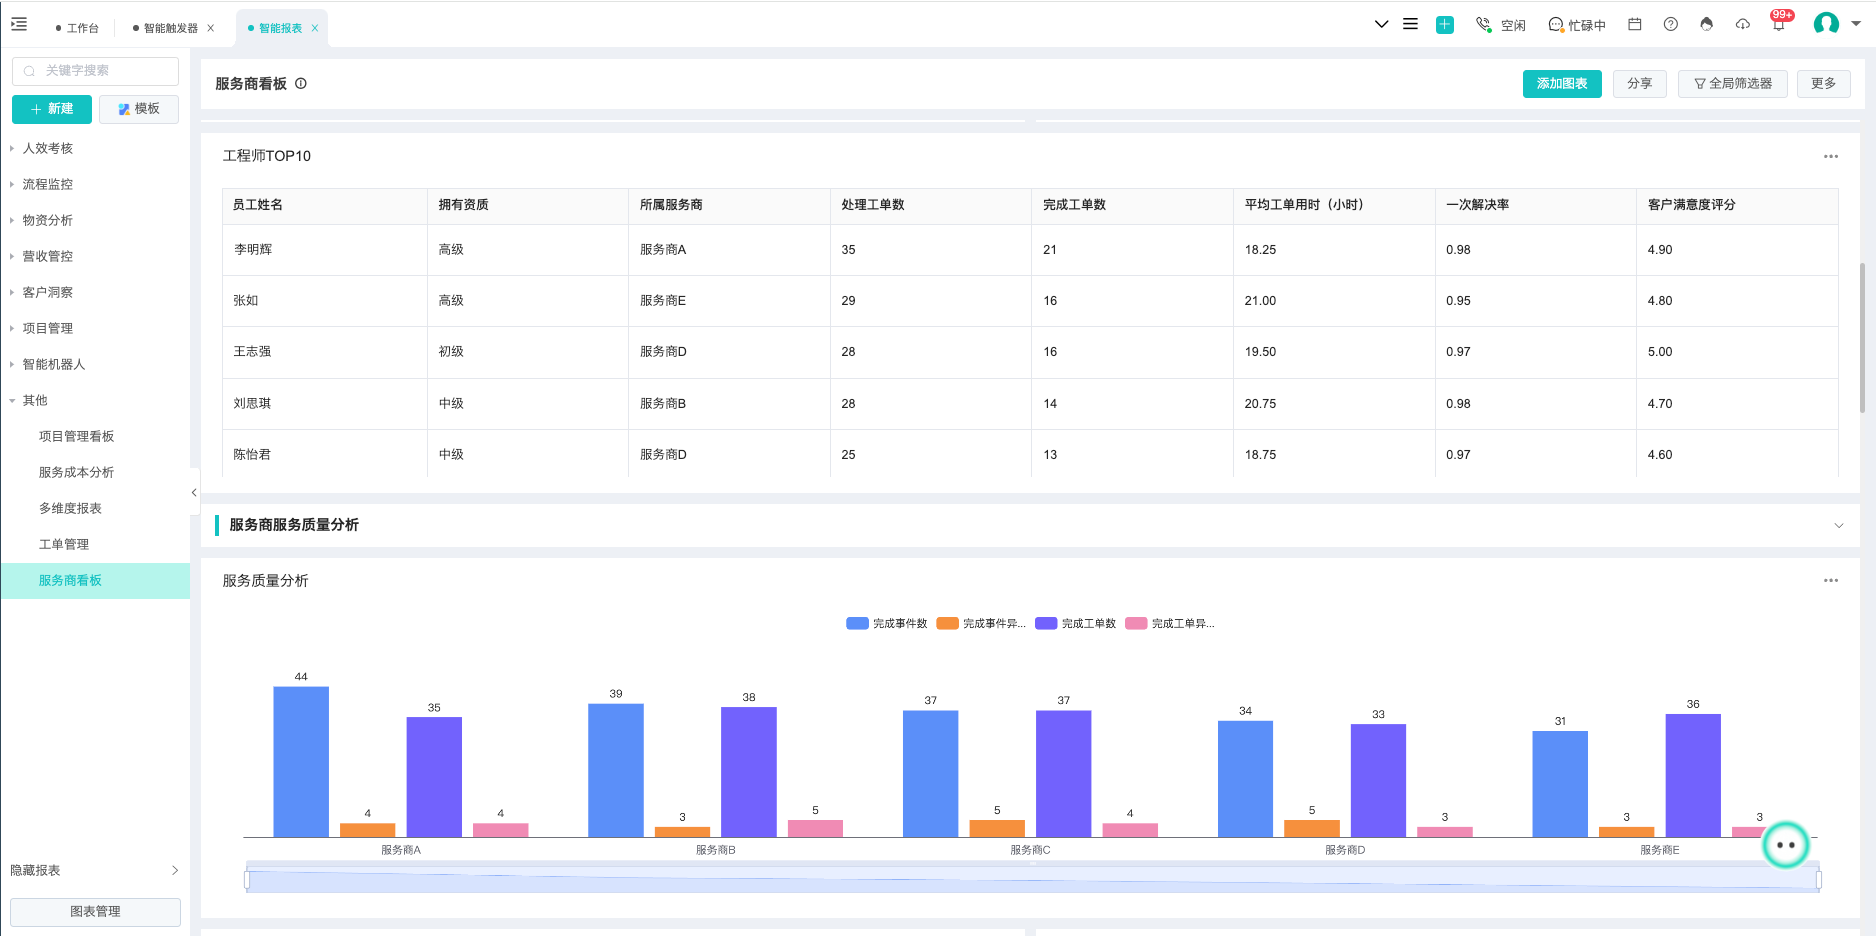Open the help question mark icon

point(1671,24)
